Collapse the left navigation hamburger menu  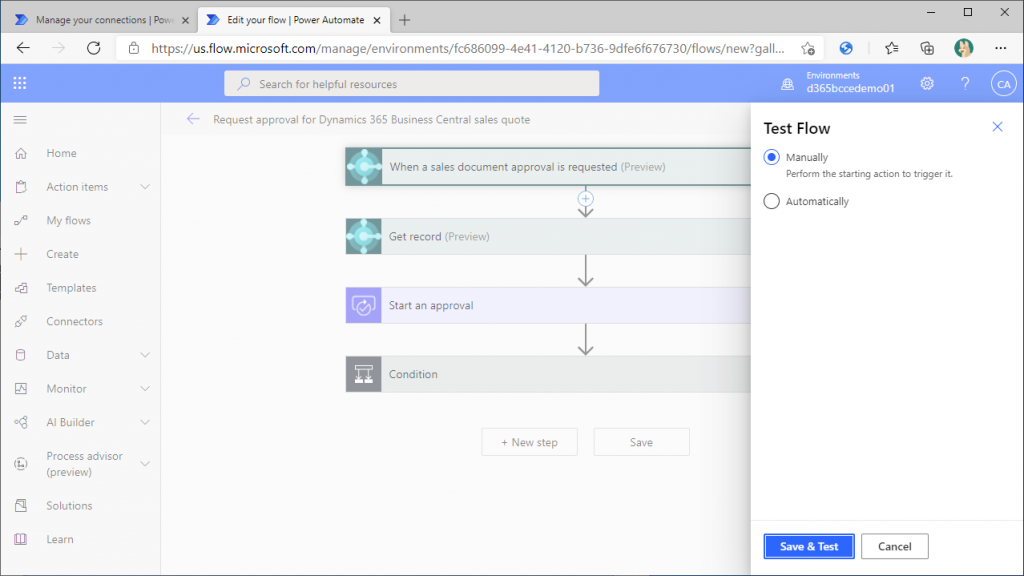(x=20, y=120)
